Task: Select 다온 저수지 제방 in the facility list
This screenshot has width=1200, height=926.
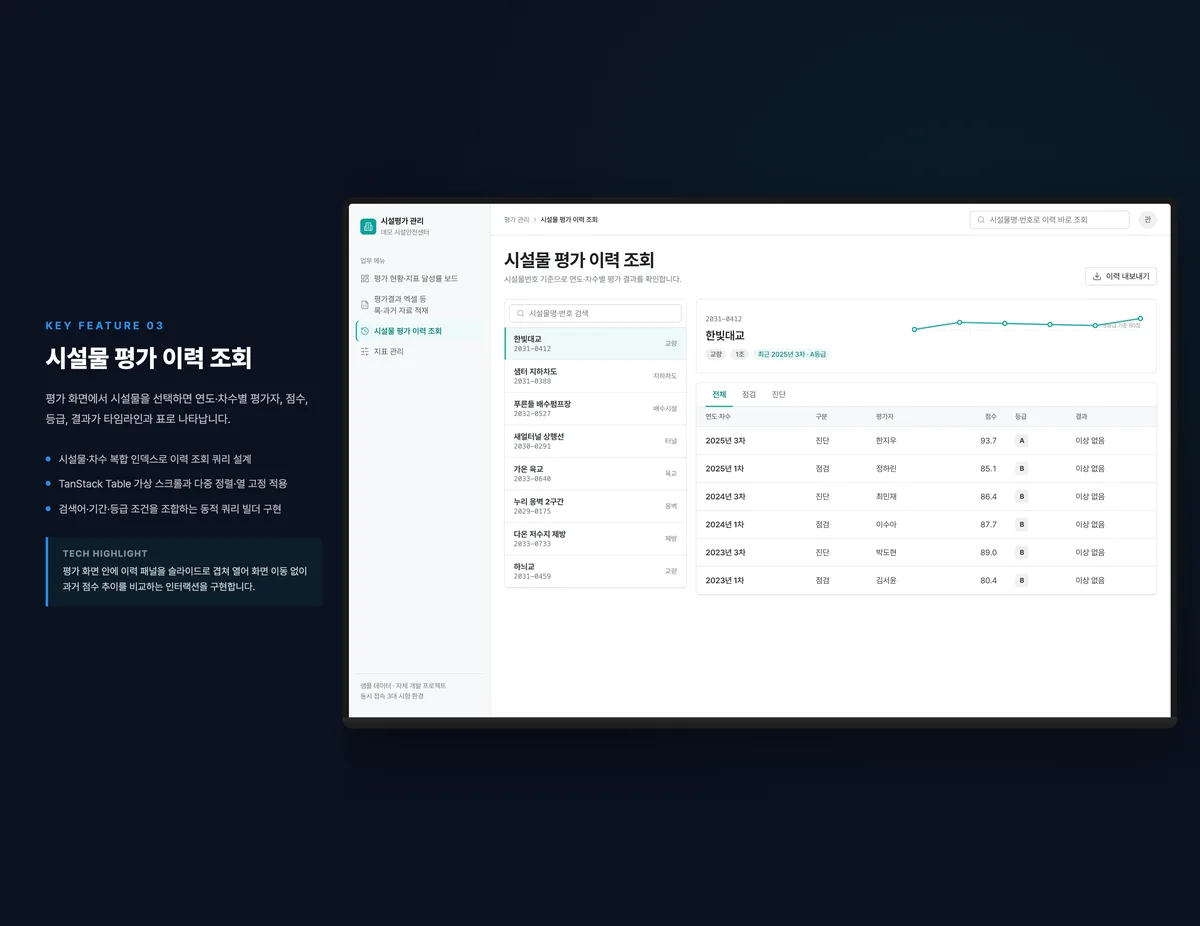Action: click(595, 539)
